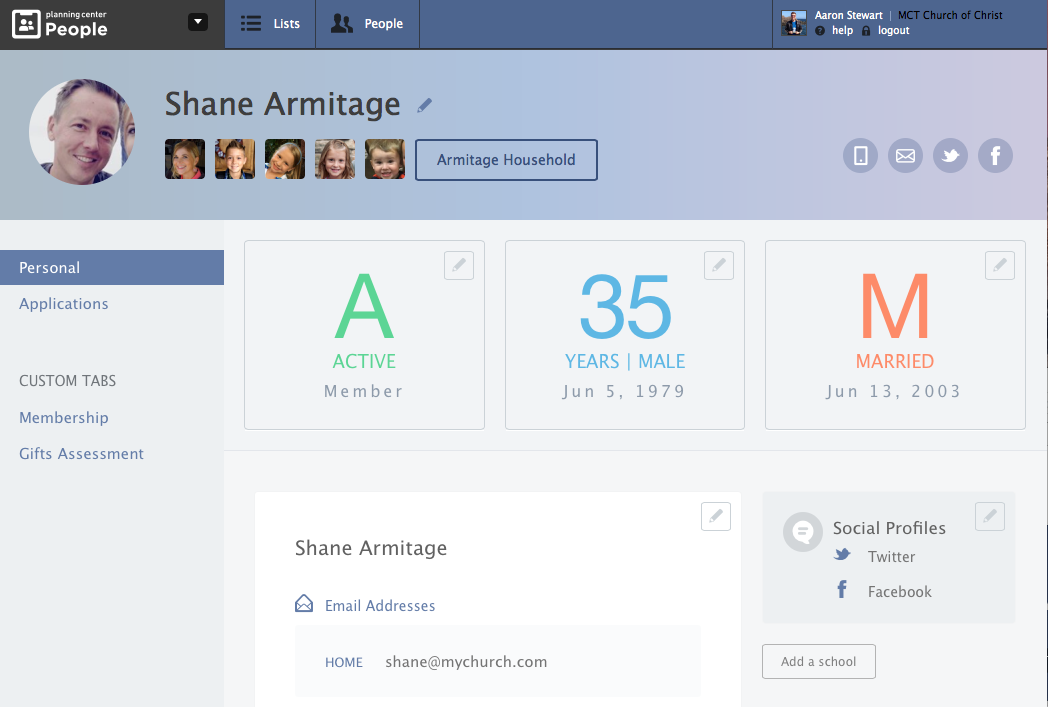Edit the Active Member status card
1048x707 pixels.
pos(459,265)
